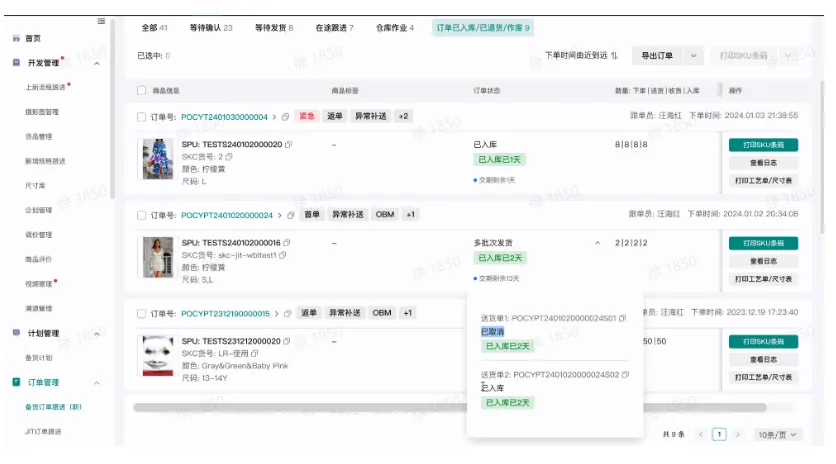The width and height of the screenshot is (836, 464).
Task: Copy SKC number 2 in first order
Action: (229, 157)
